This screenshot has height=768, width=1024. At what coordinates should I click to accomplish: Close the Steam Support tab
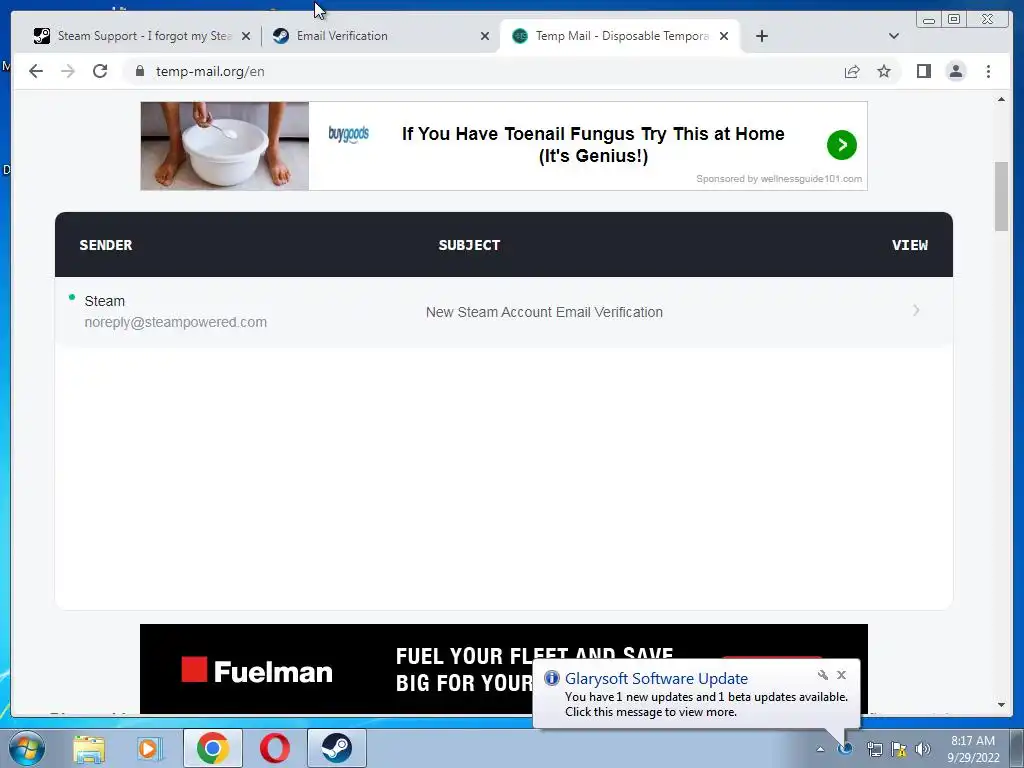pyautogui.click(x=246, y=37)
